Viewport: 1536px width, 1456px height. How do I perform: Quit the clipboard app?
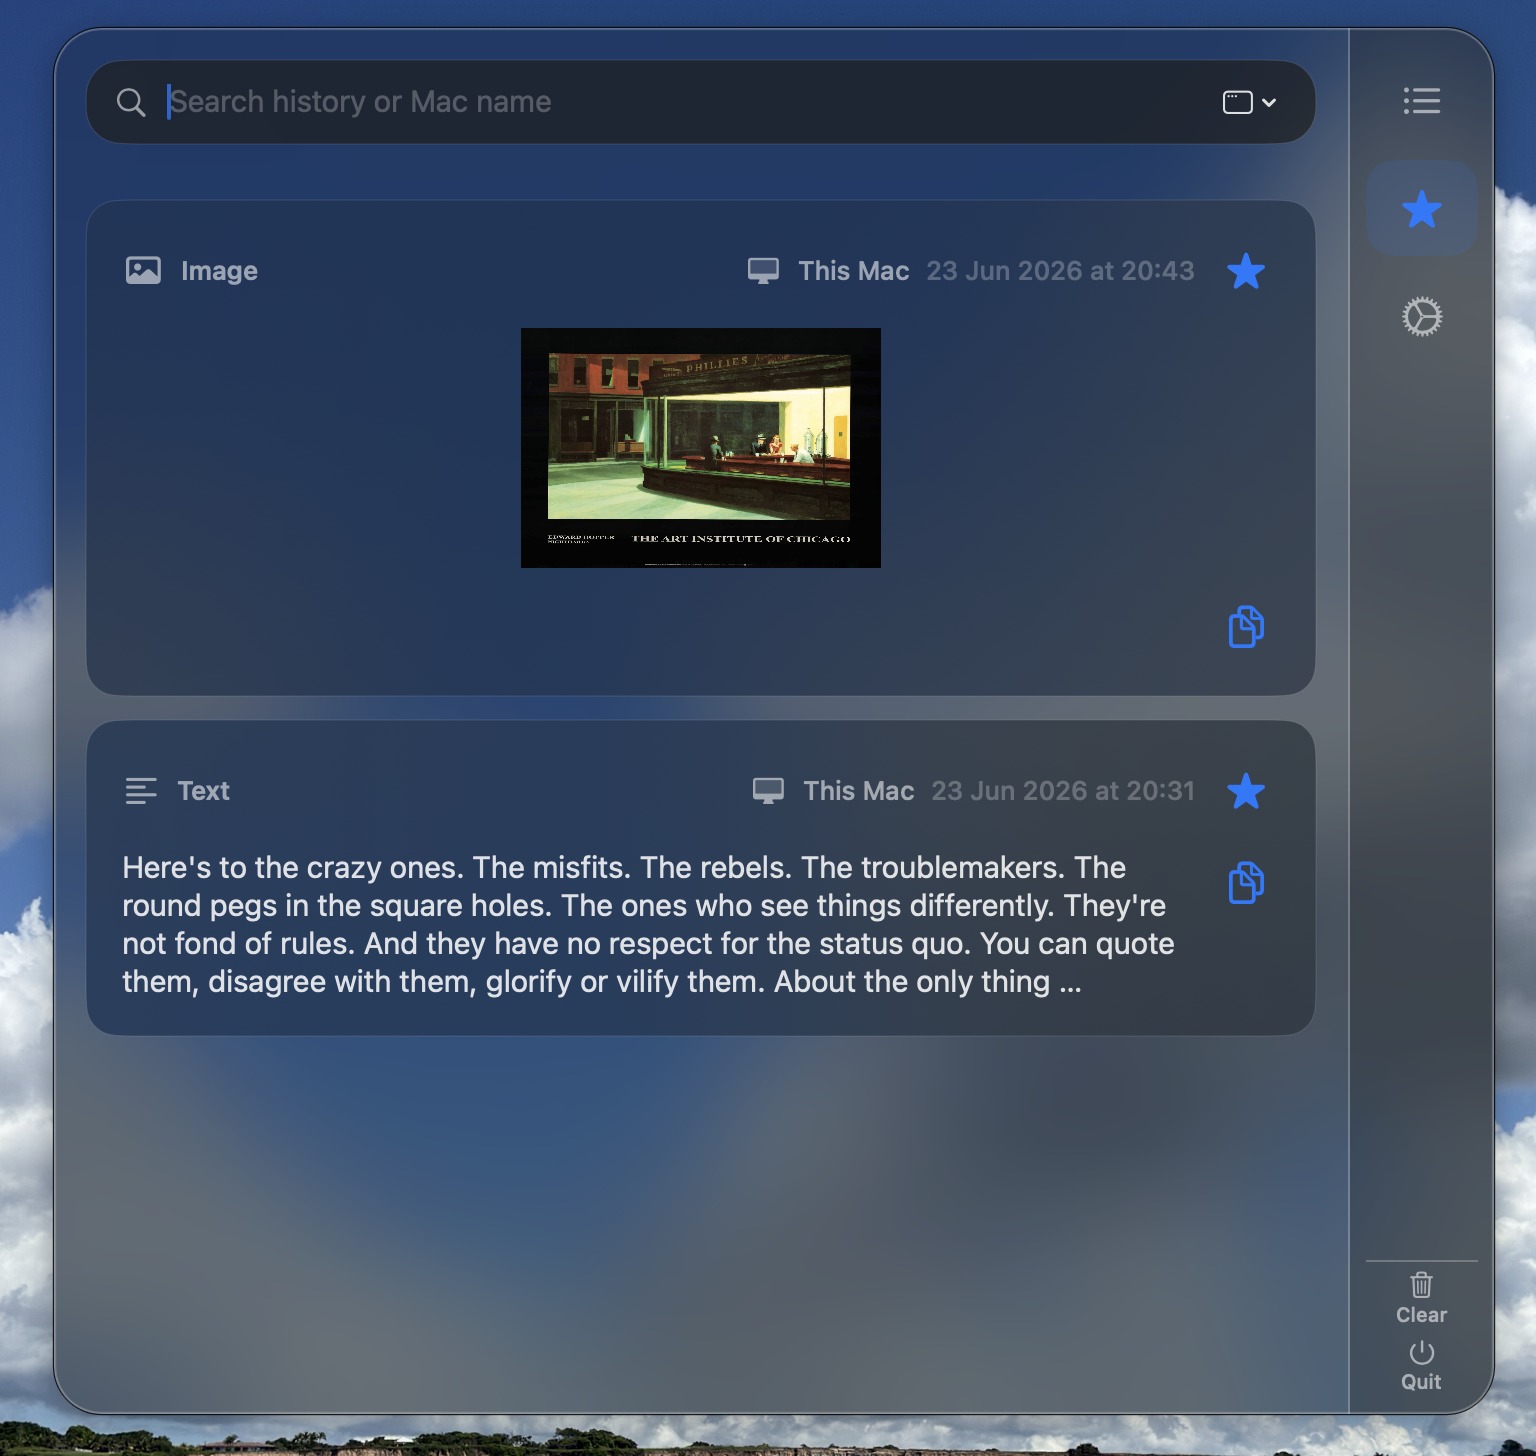[x=1421, y=1366]
